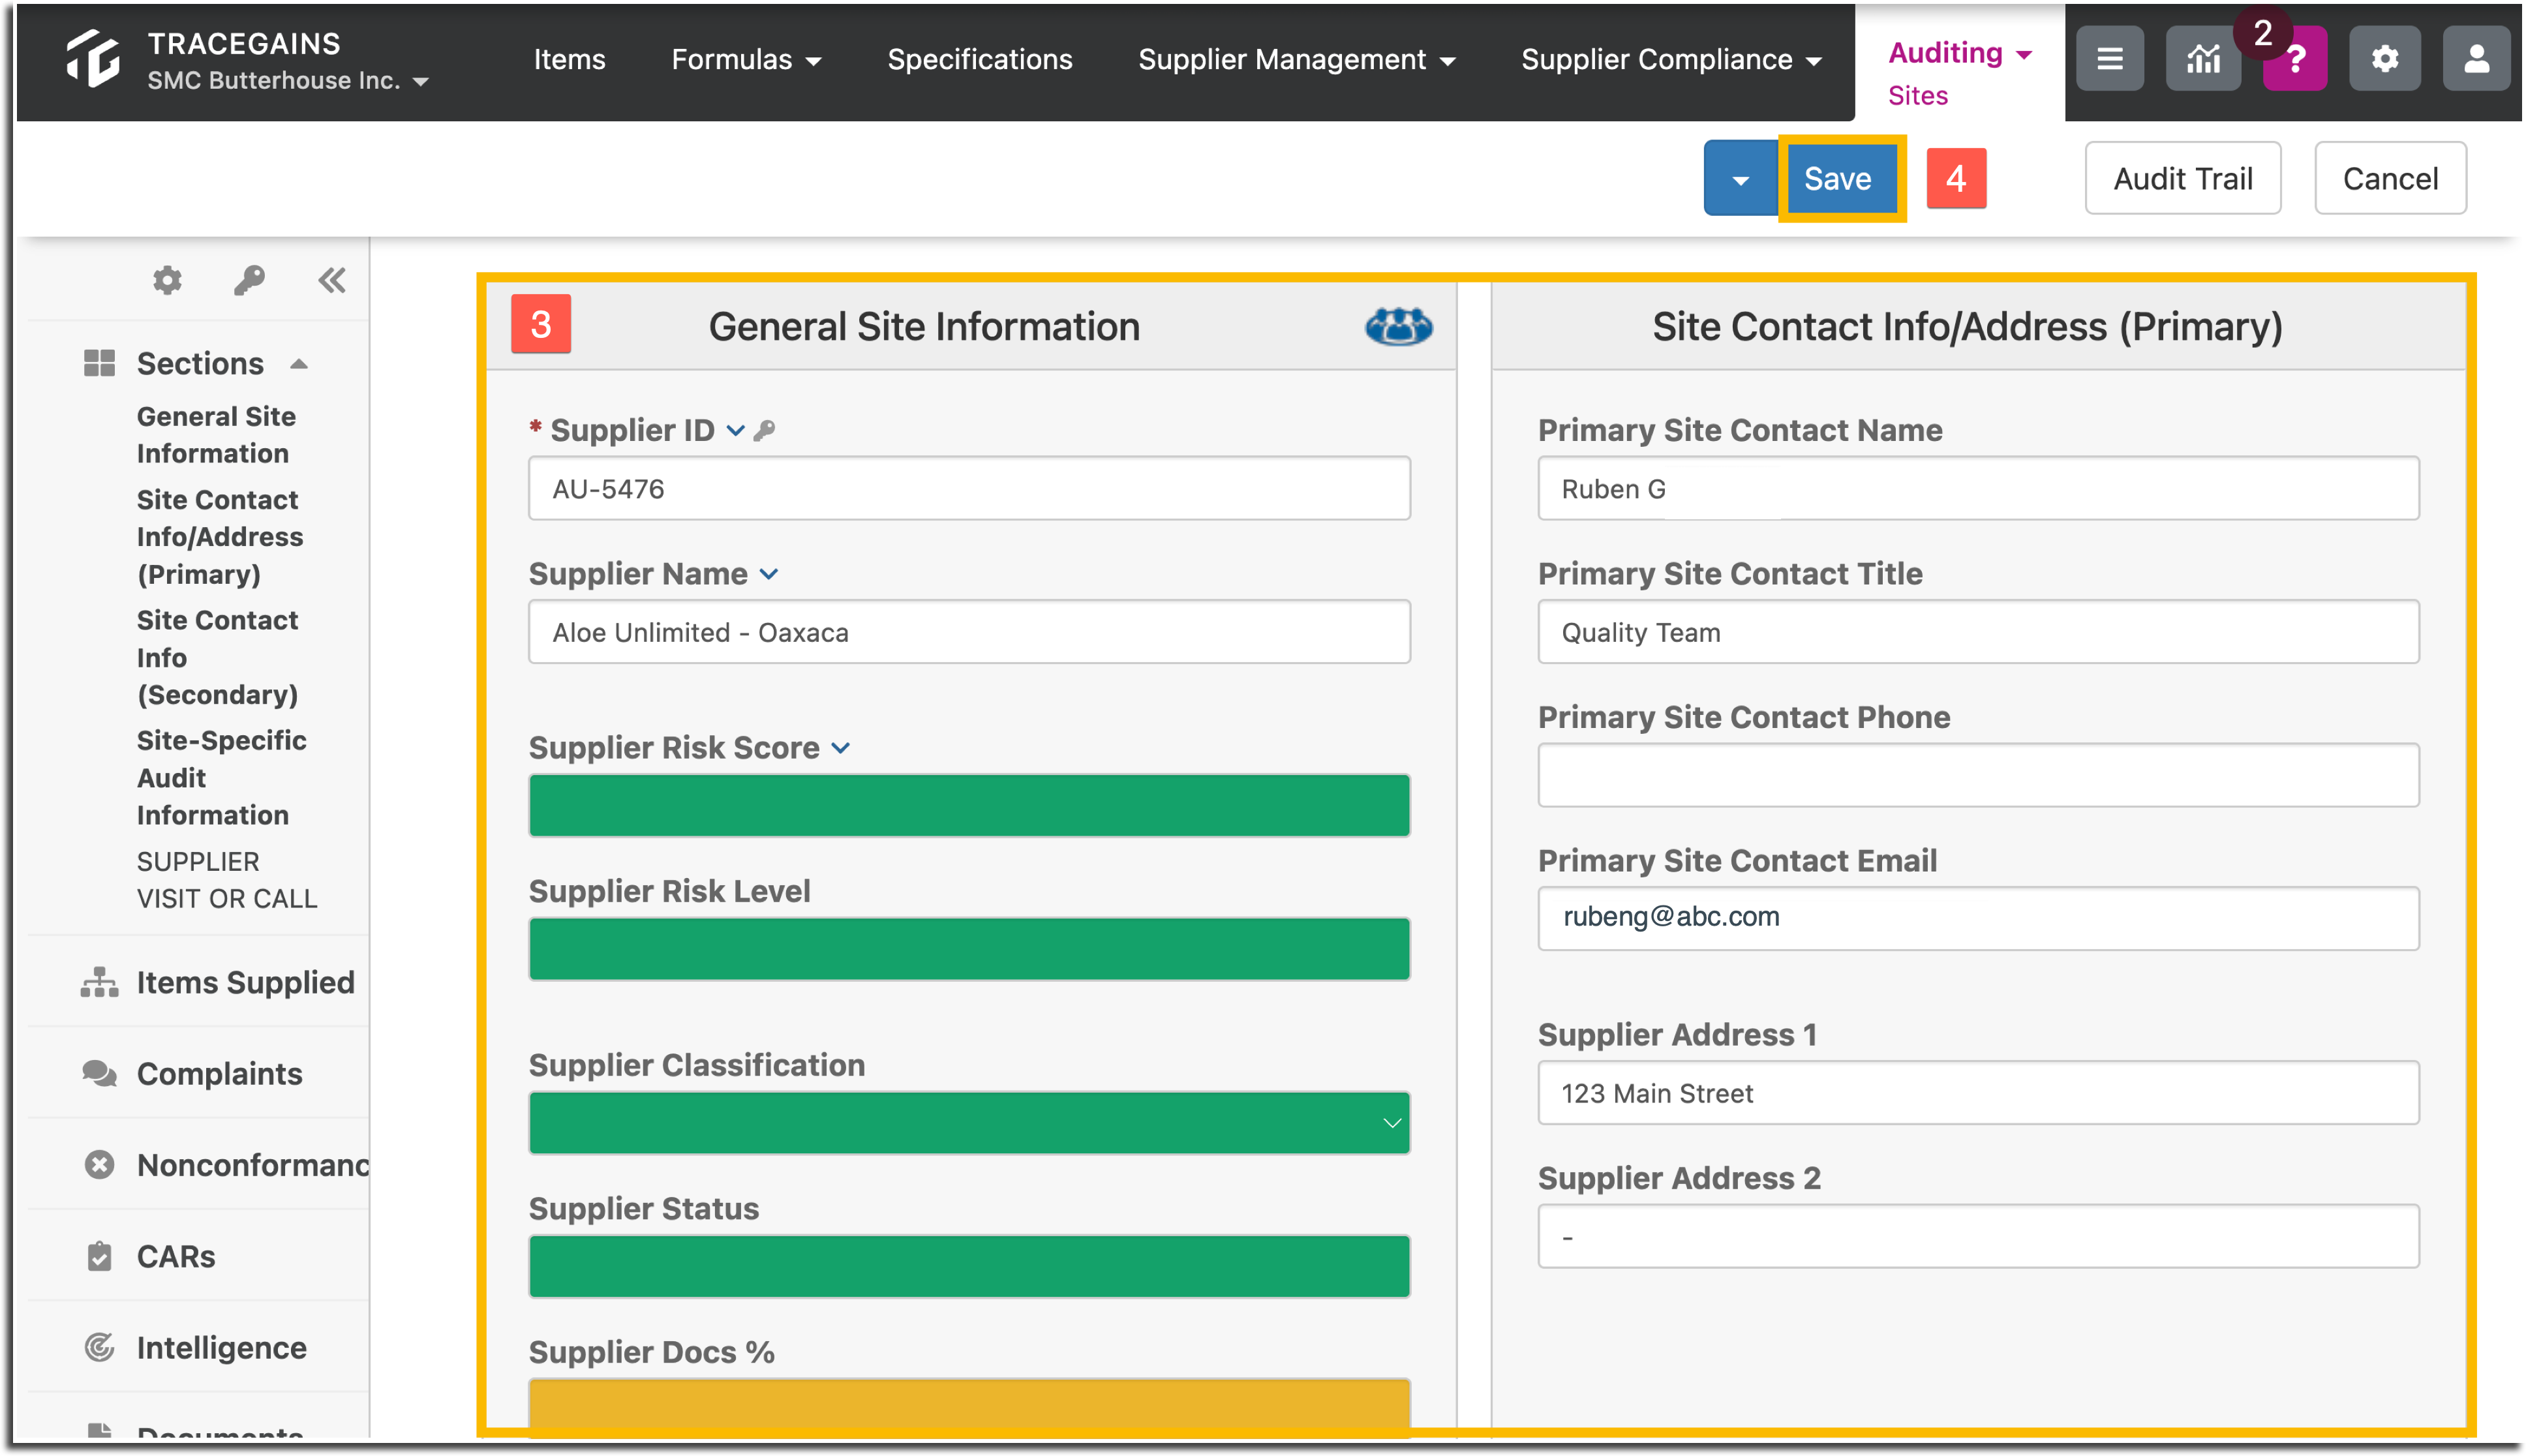Screen dimensions: 2526x1456
Task: Expand the Supplier Management menu
Action: (1296, 60)
